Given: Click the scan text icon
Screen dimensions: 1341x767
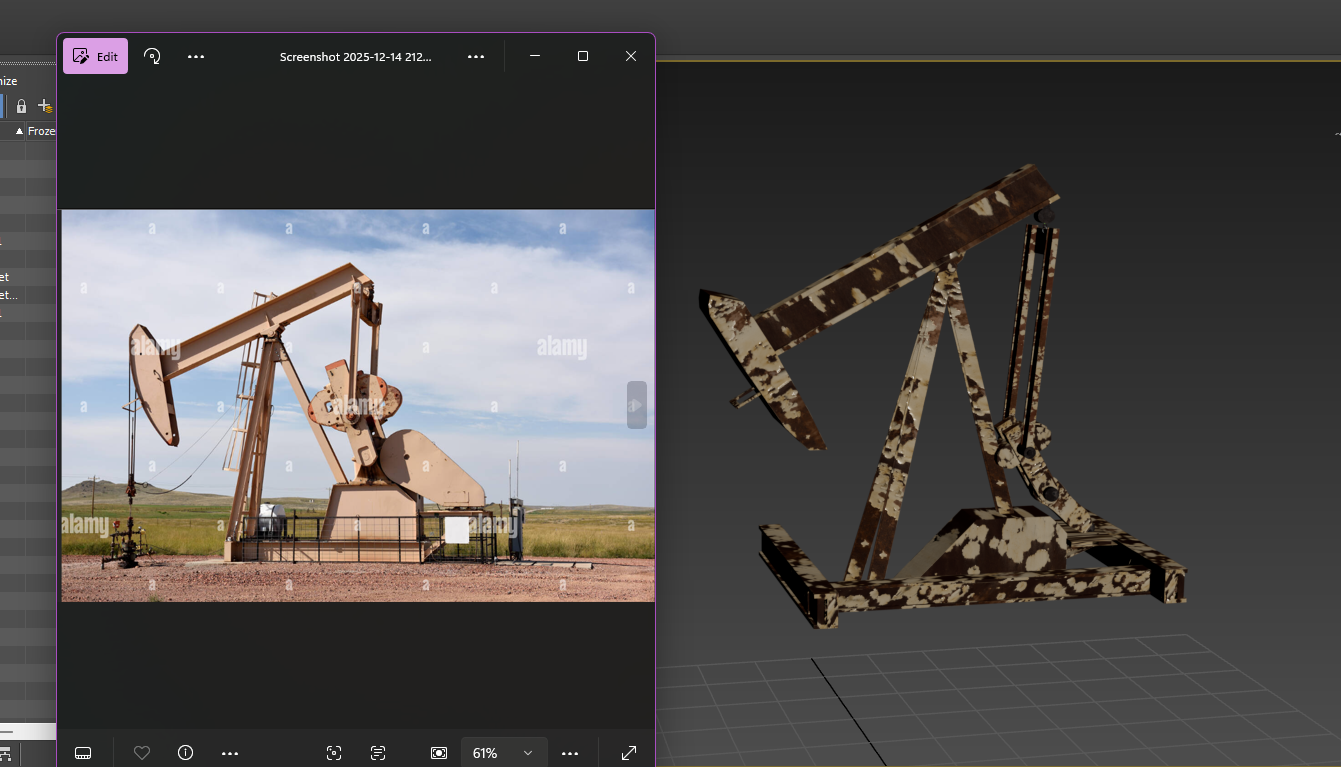Looking at the screenshot, I should click(x=378, y=753).
